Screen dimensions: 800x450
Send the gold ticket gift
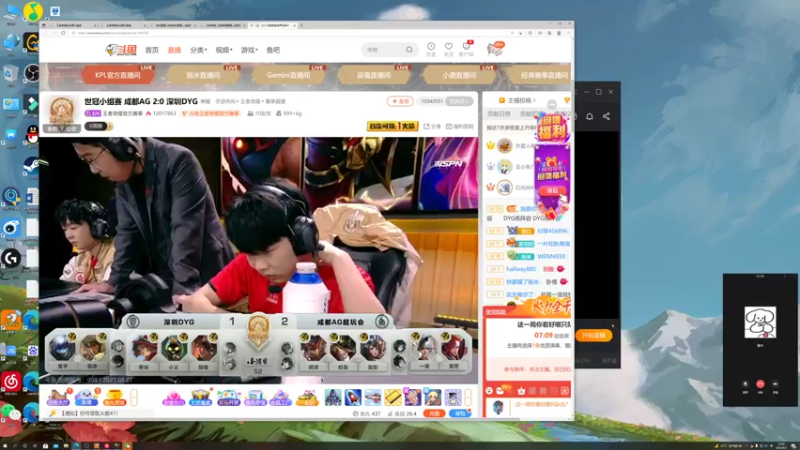click(393, 397)
